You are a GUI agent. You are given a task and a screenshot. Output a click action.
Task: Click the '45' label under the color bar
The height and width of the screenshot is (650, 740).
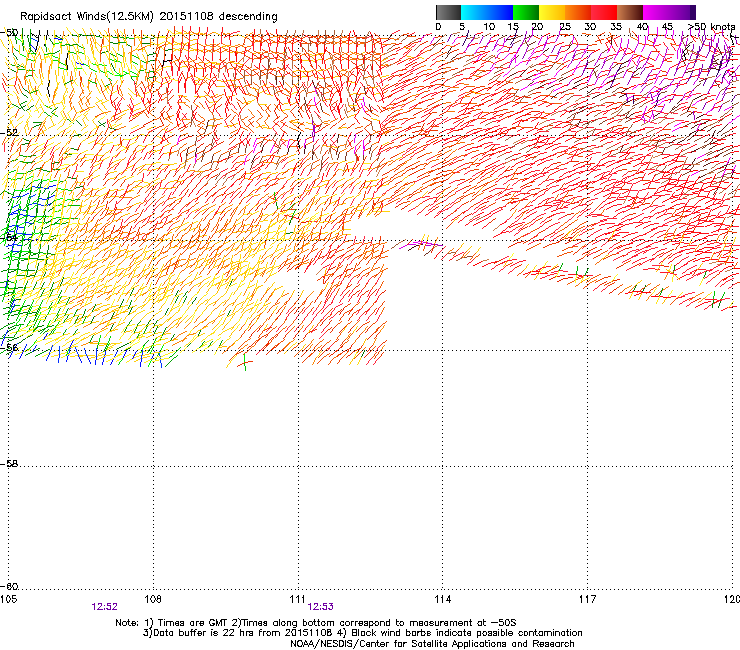(667, 27)
